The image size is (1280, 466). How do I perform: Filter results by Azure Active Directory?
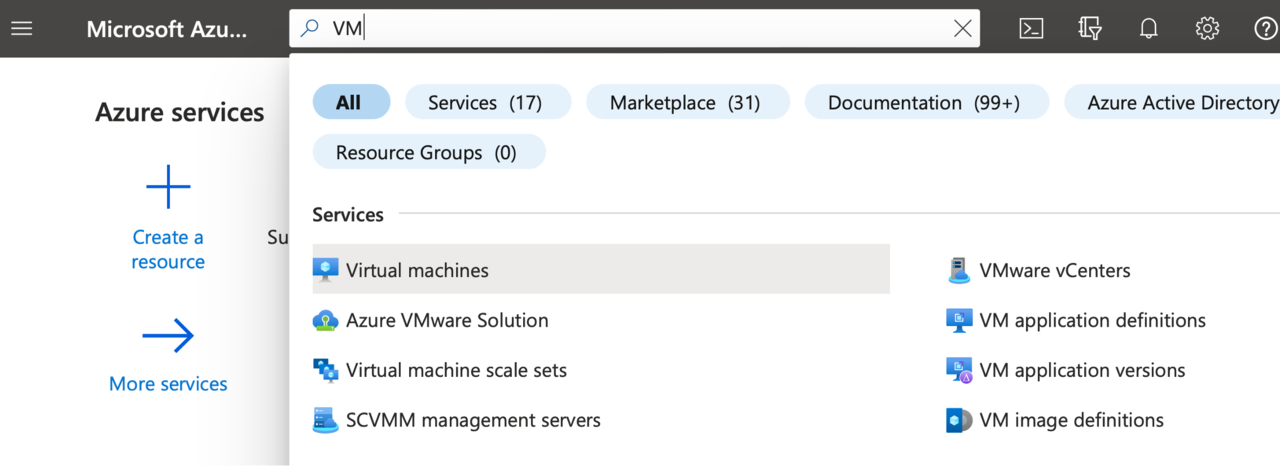(1172, 102)
